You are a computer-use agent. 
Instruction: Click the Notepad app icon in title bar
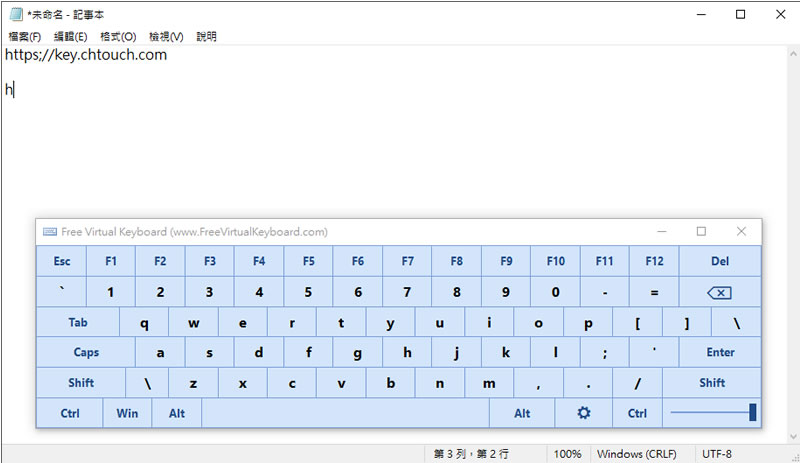tap(16, 14)
